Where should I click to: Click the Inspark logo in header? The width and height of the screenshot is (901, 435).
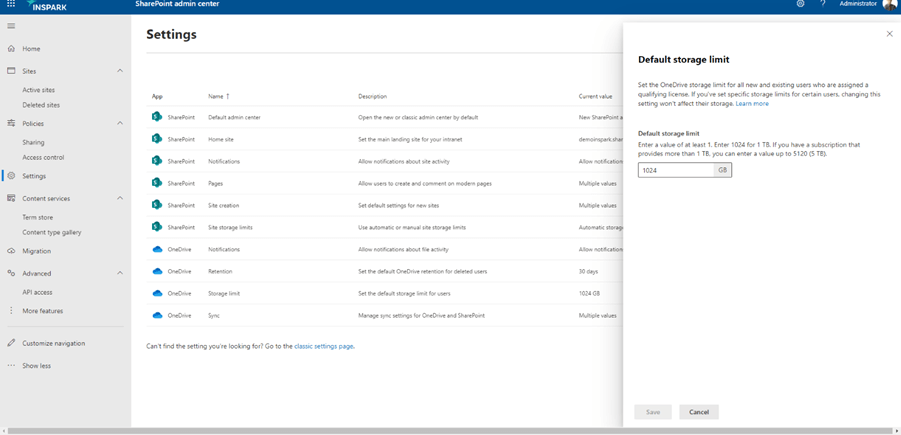47,5
